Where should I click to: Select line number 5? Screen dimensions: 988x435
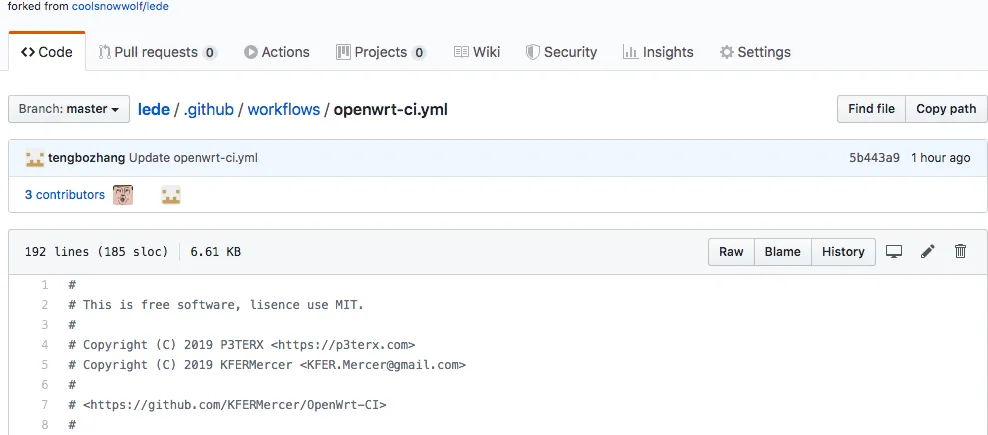point(45,365)
